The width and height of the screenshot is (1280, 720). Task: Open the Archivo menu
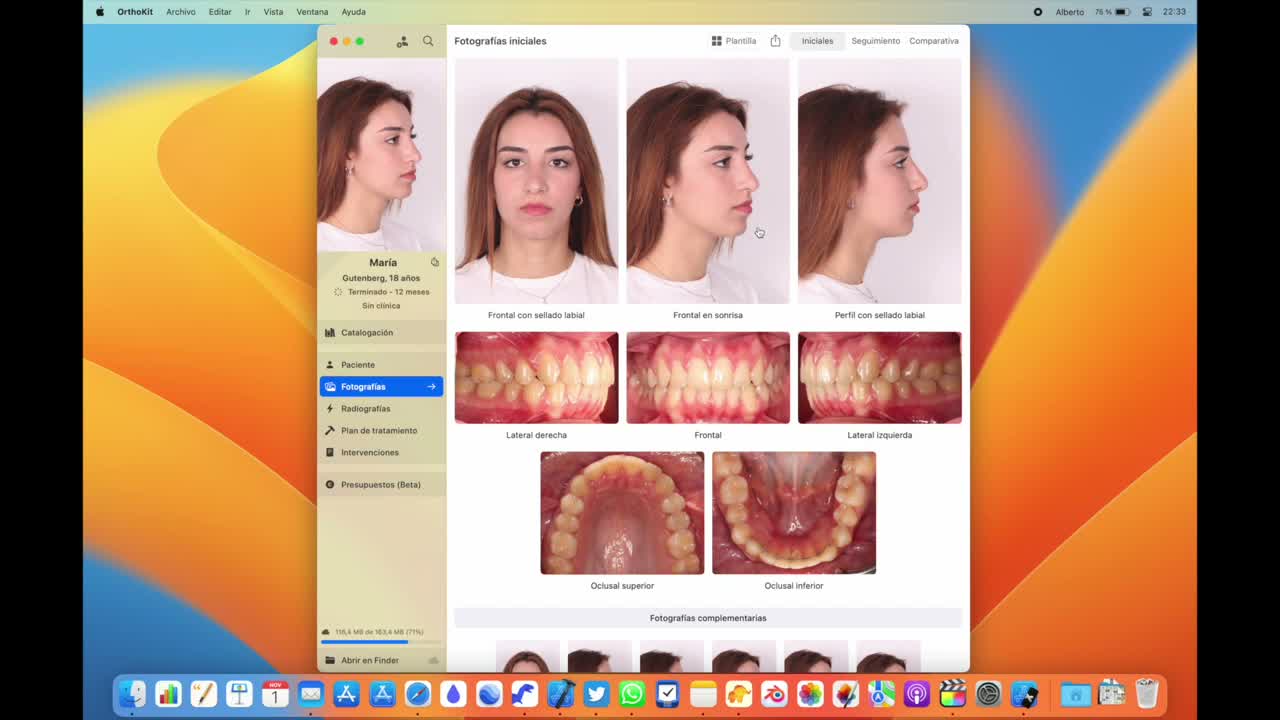coord(181,12)
